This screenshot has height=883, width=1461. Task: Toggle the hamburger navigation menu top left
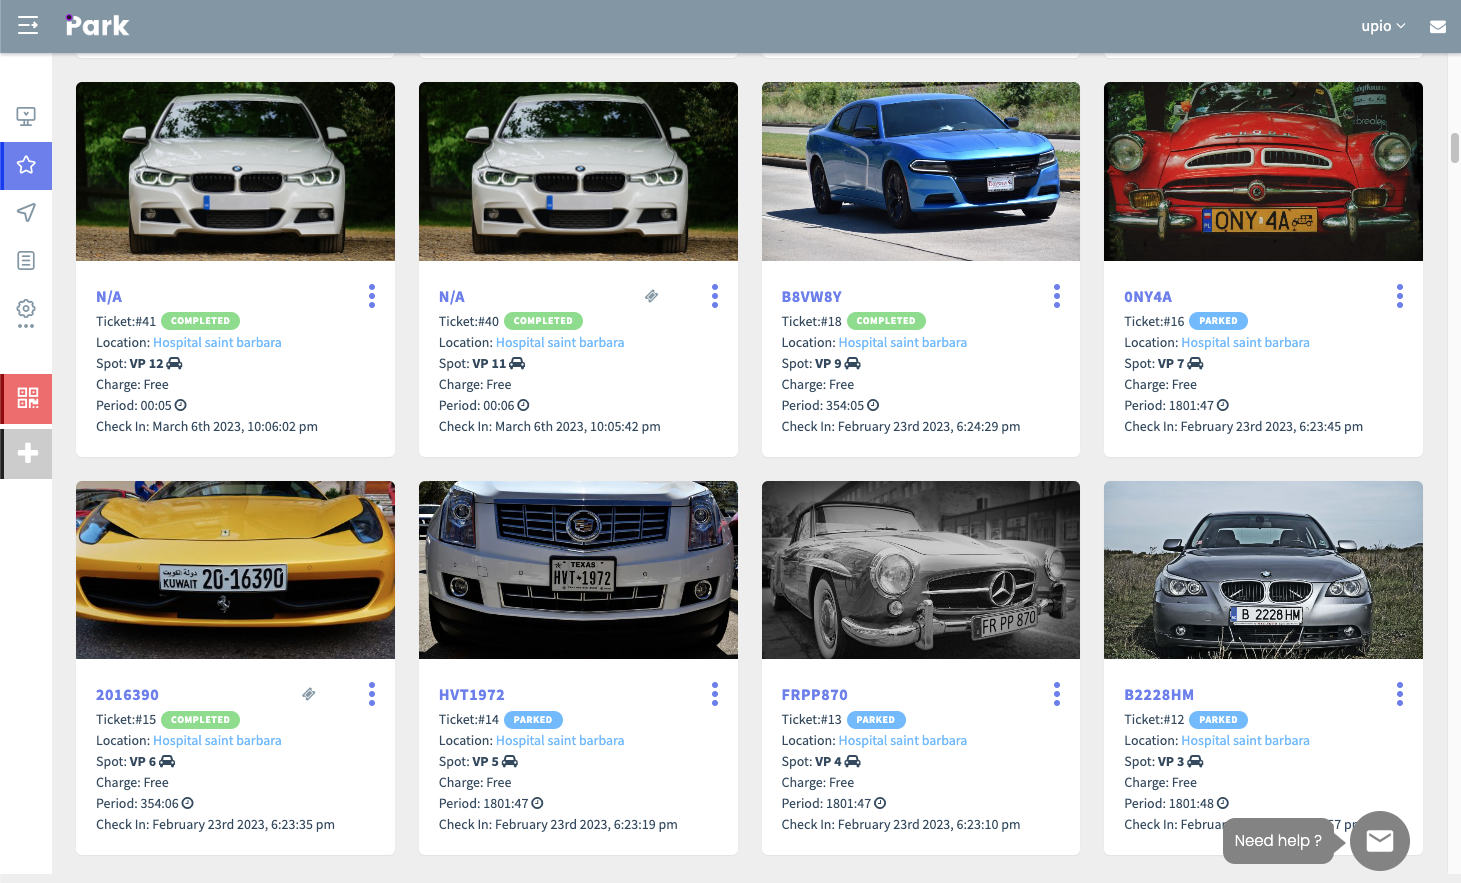(27, 25)
